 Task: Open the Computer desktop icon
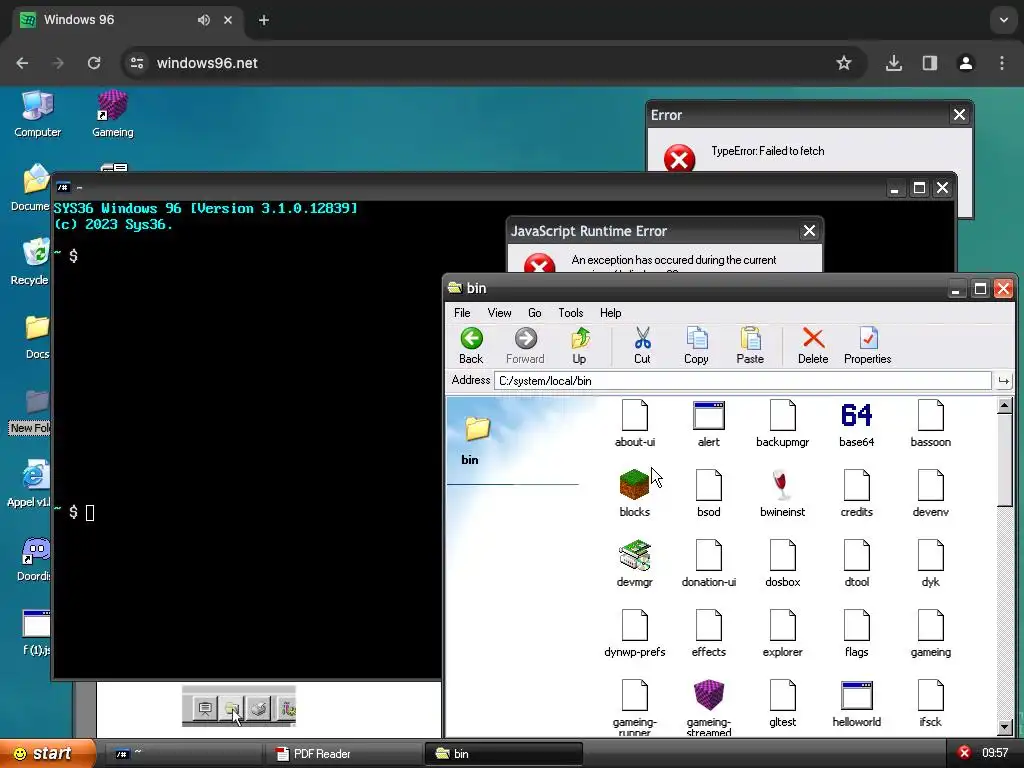37,114
